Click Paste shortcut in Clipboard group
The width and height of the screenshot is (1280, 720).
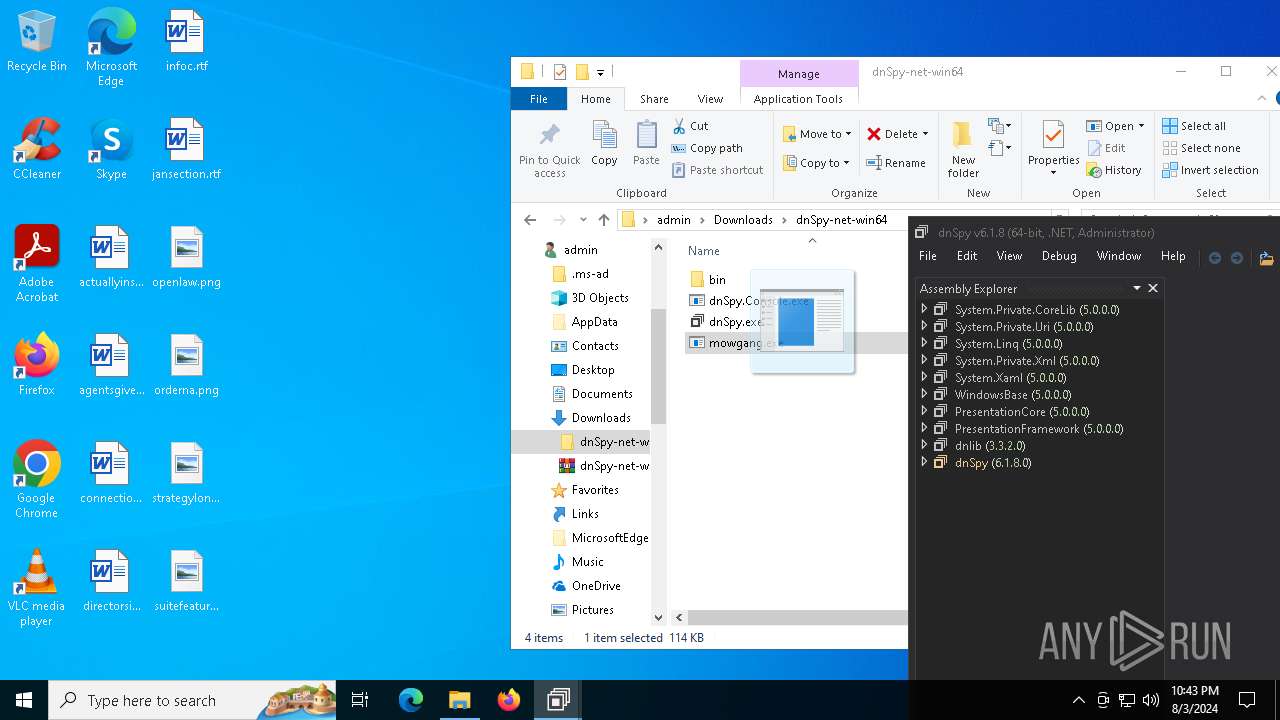pos(718,170)
